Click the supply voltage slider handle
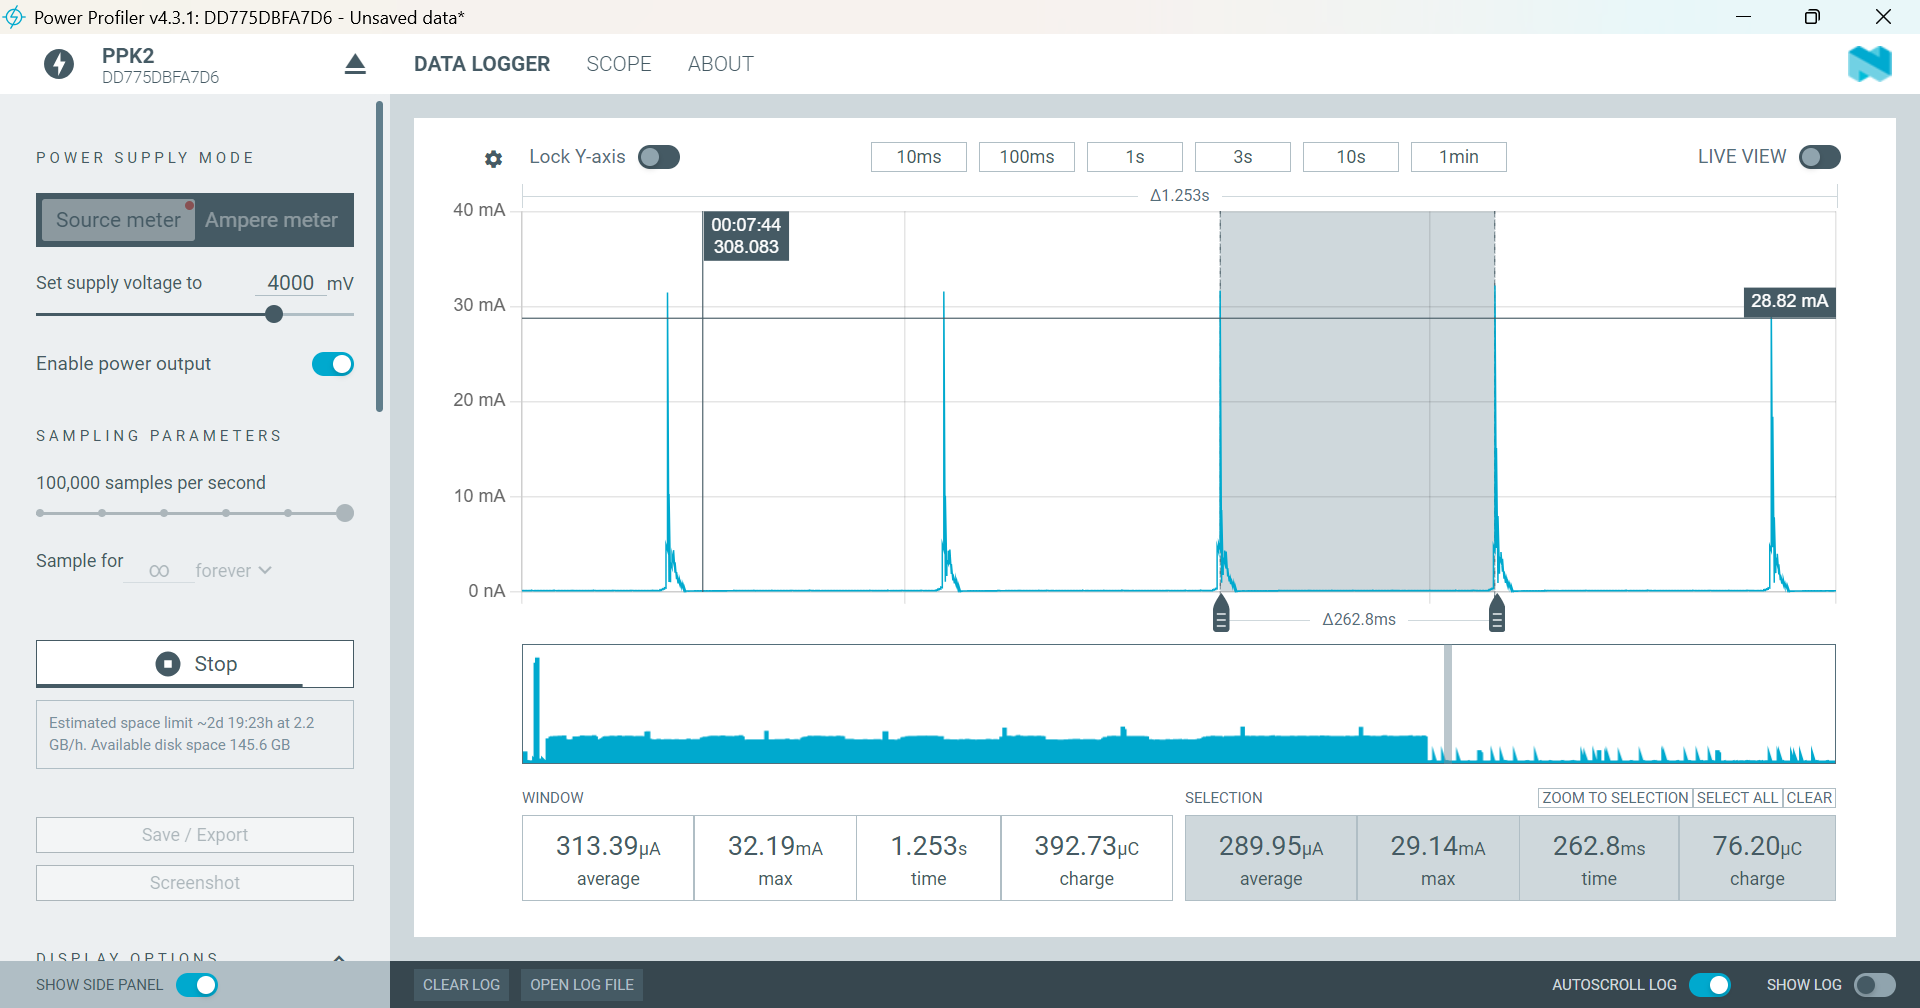 point(274,314)
